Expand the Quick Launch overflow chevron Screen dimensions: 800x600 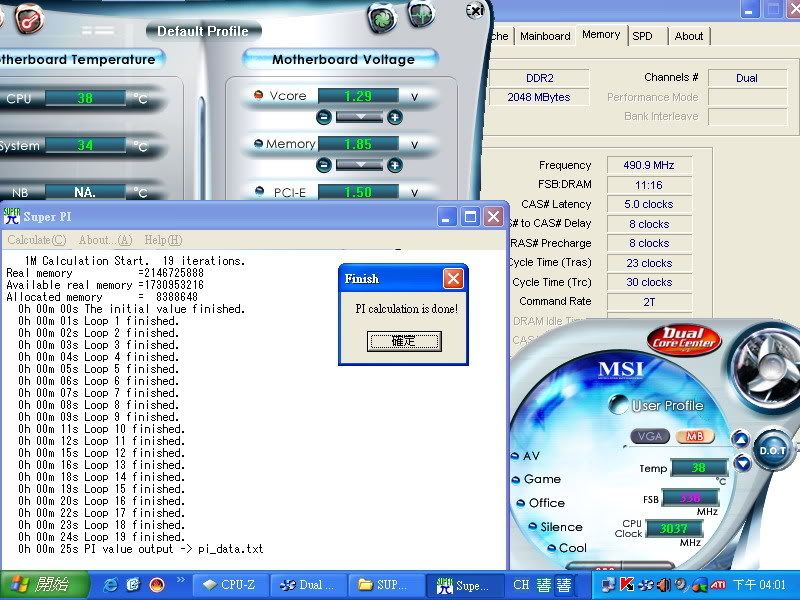pos(181,580)
